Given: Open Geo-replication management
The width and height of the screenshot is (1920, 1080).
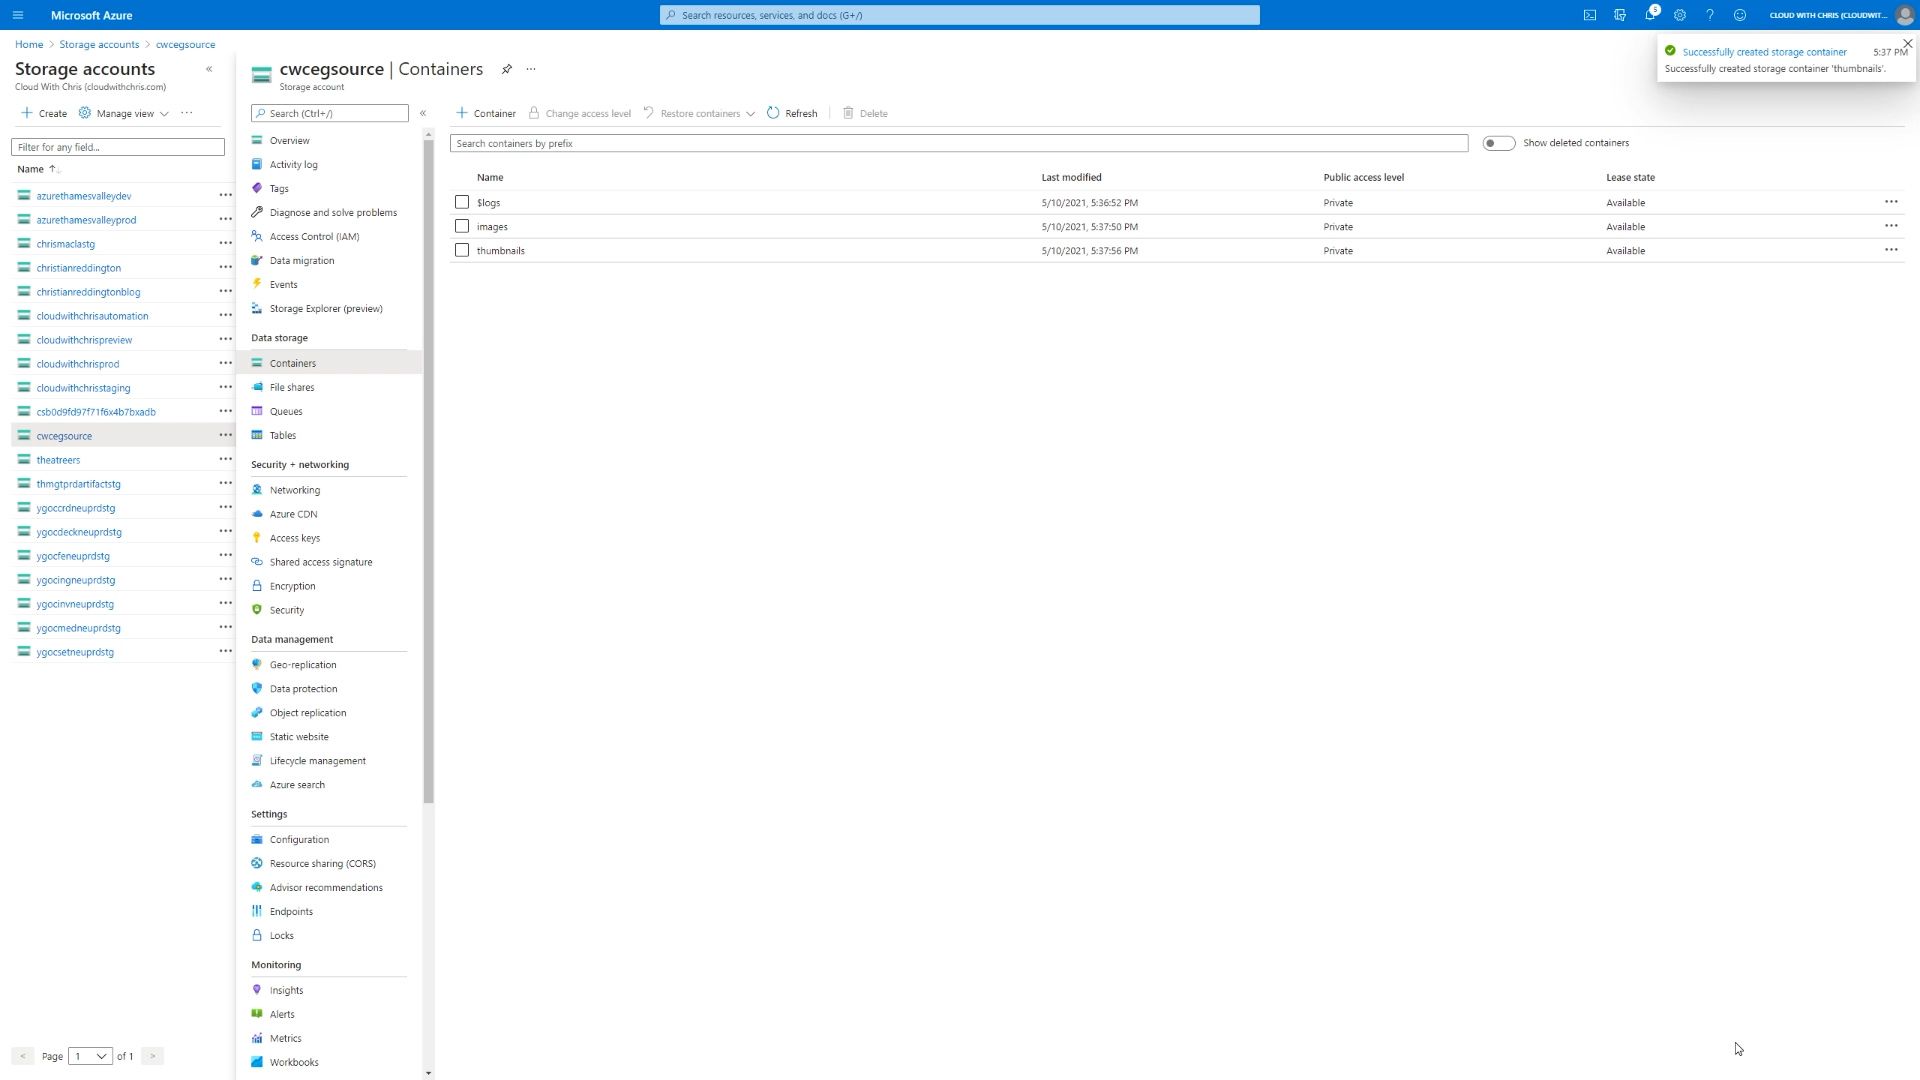Looking at the screenshot, I should pos(303,664).
